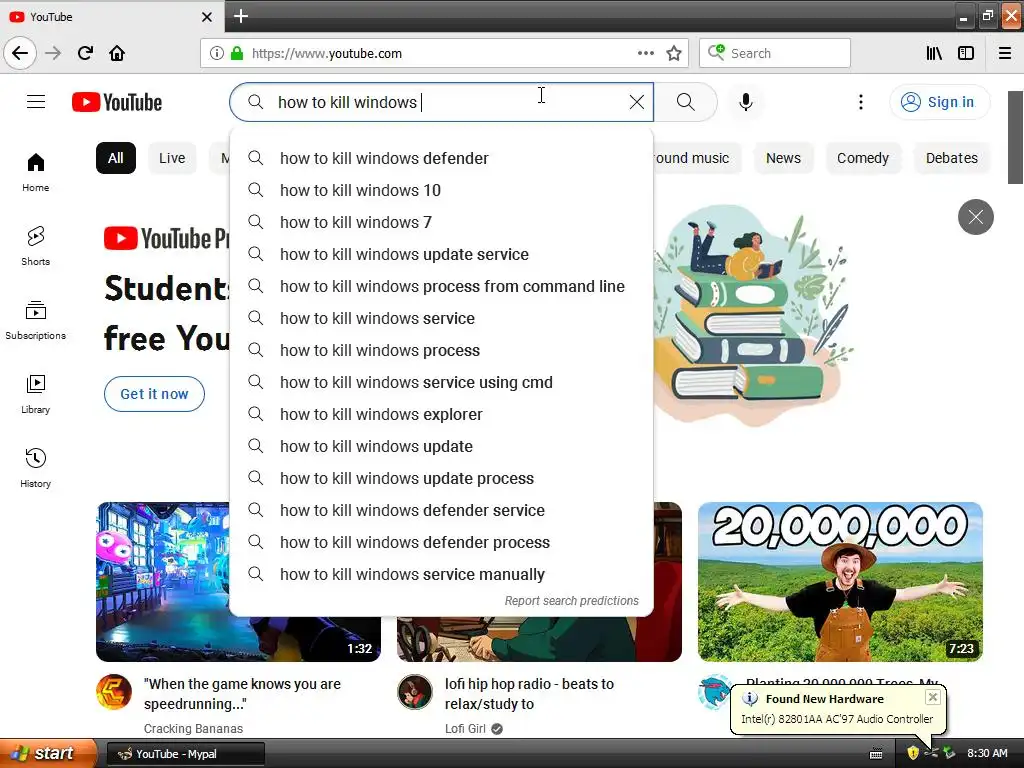Toggle the browser sidebar icon
The image size is (1024, 768).
coord(966,53)
